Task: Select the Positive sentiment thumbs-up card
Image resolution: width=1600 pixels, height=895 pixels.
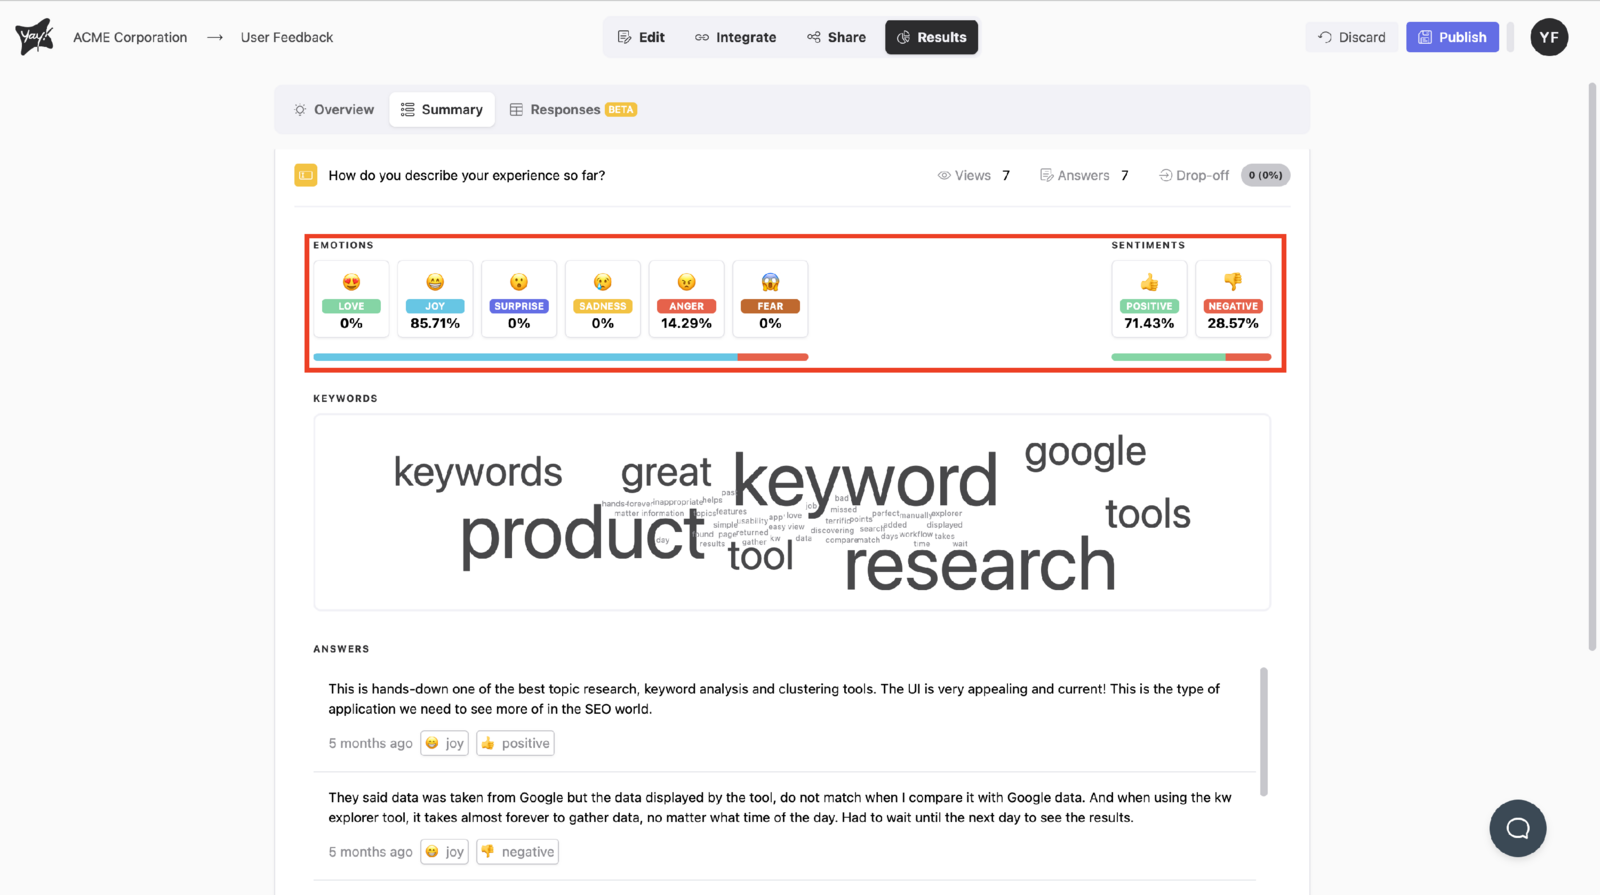Action: (1149, 299)
